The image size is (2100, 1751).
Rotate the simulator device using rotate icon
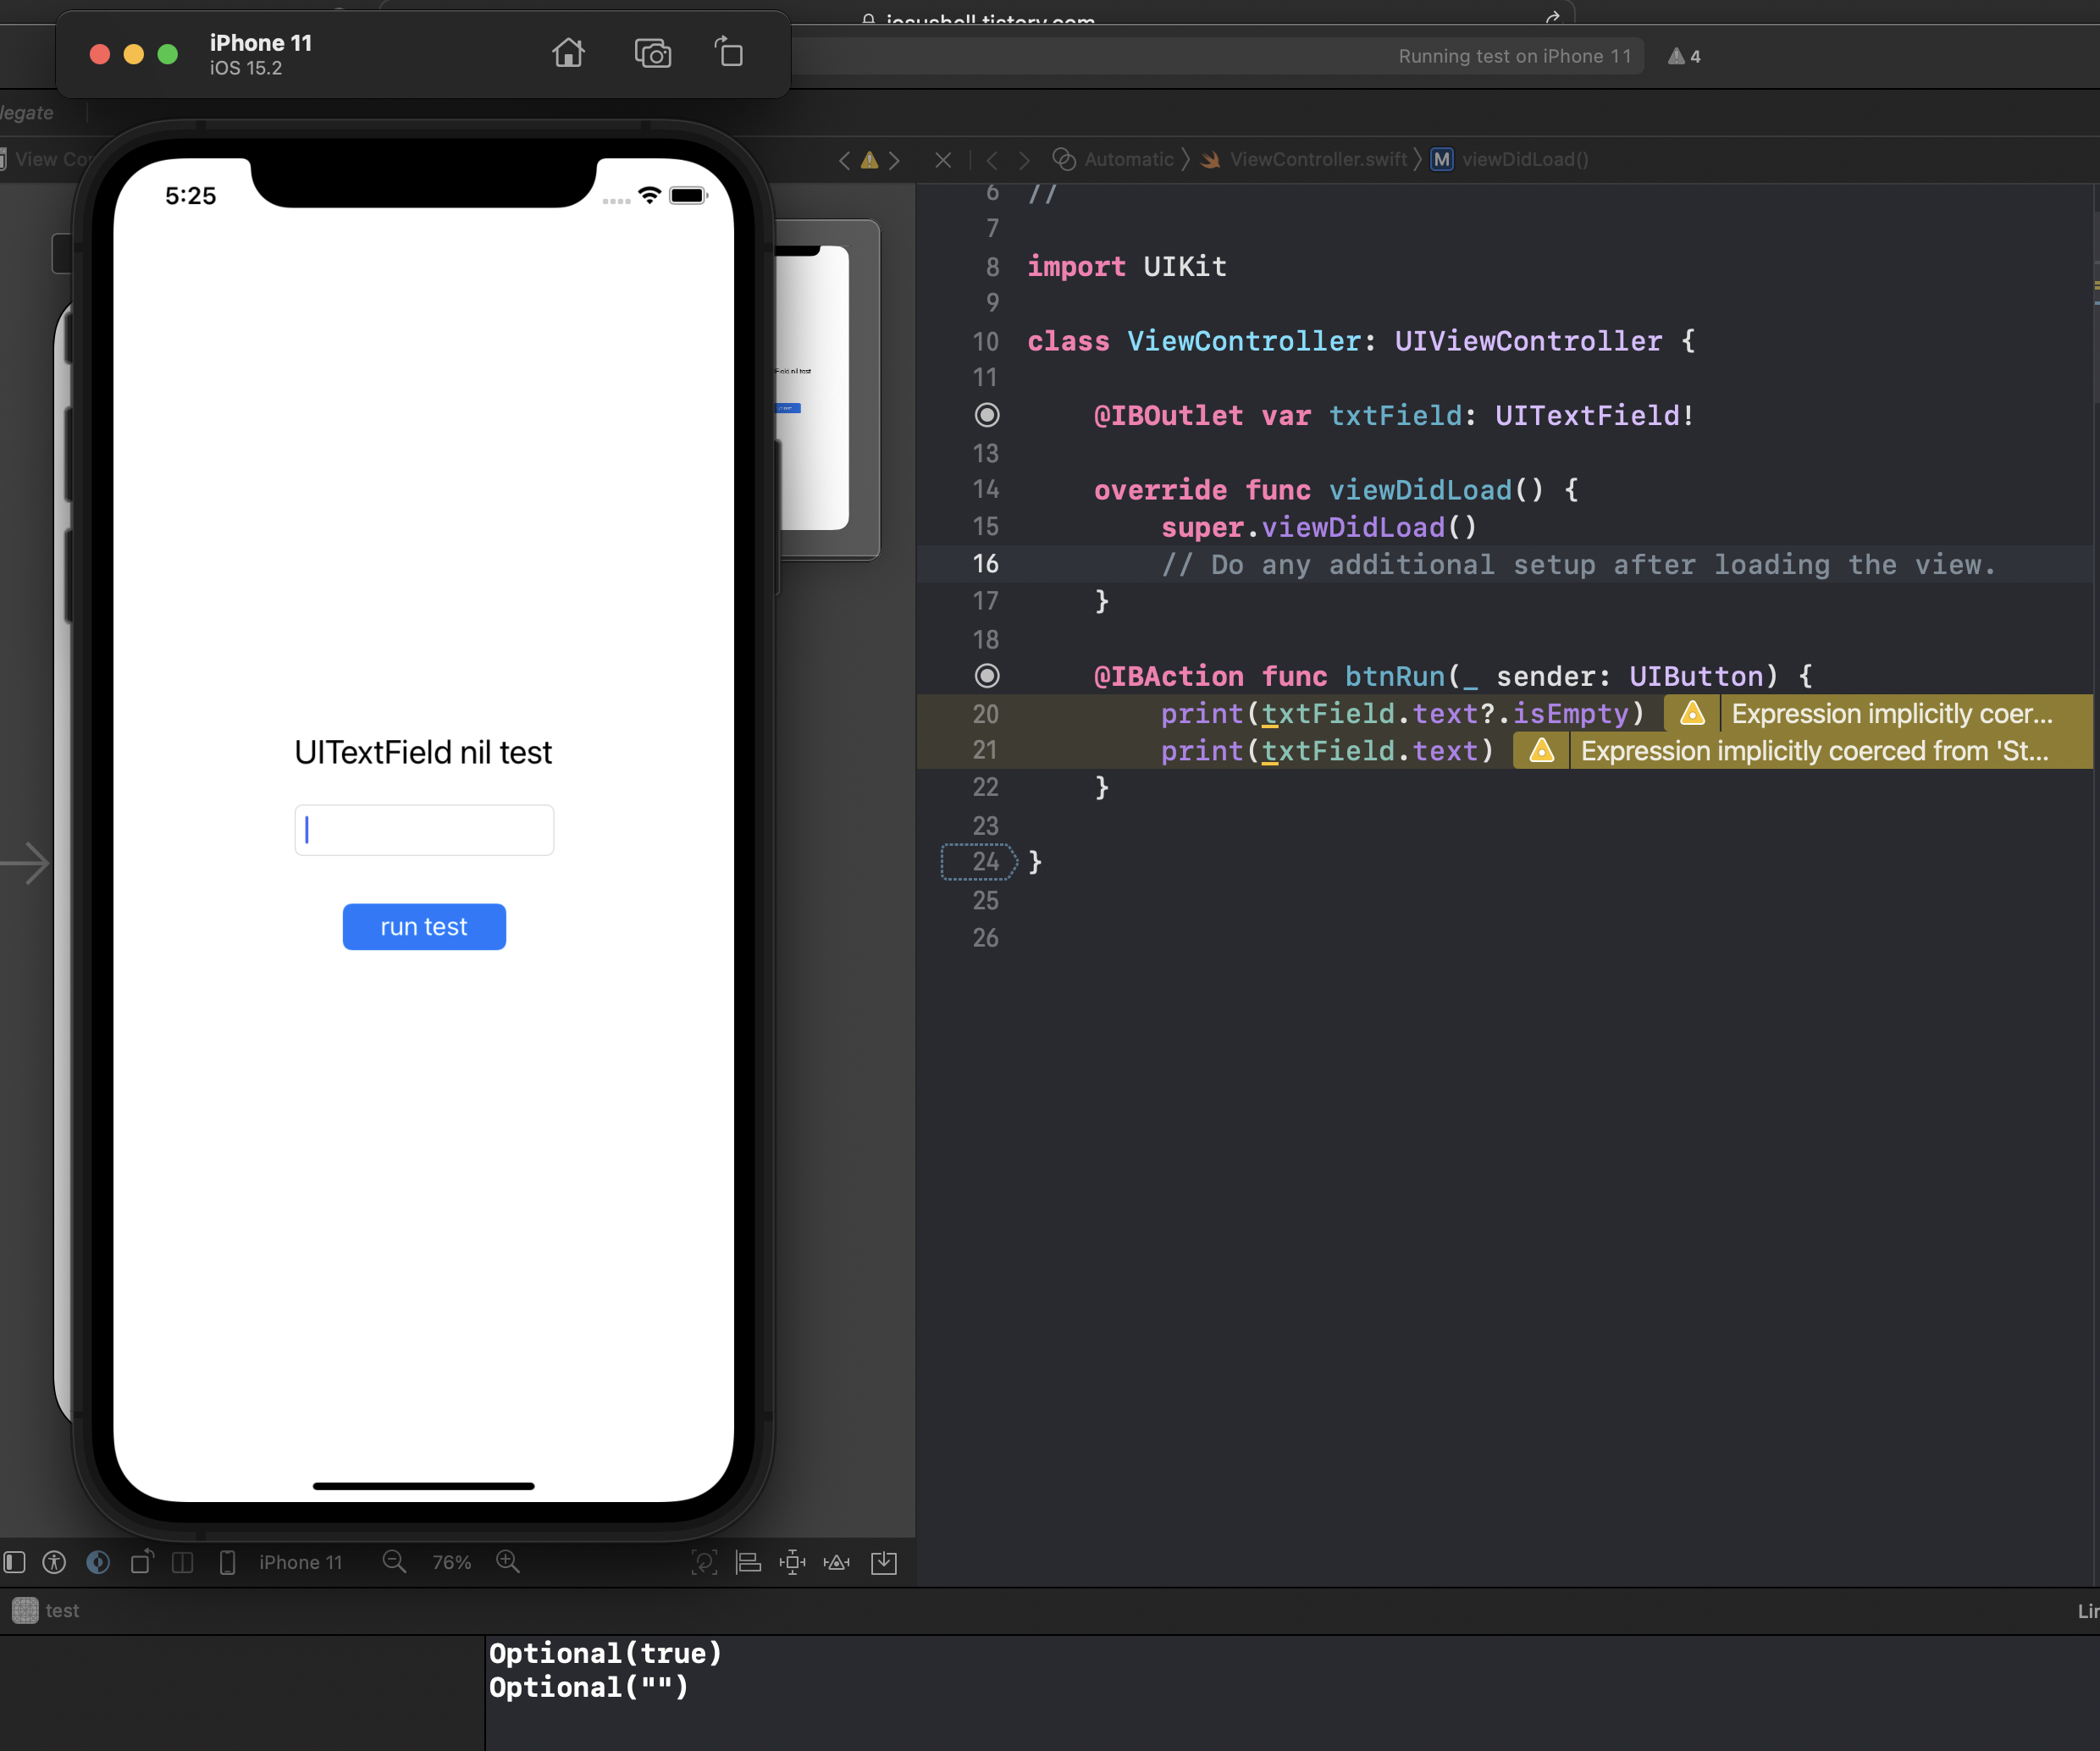[x=729, y=52]
